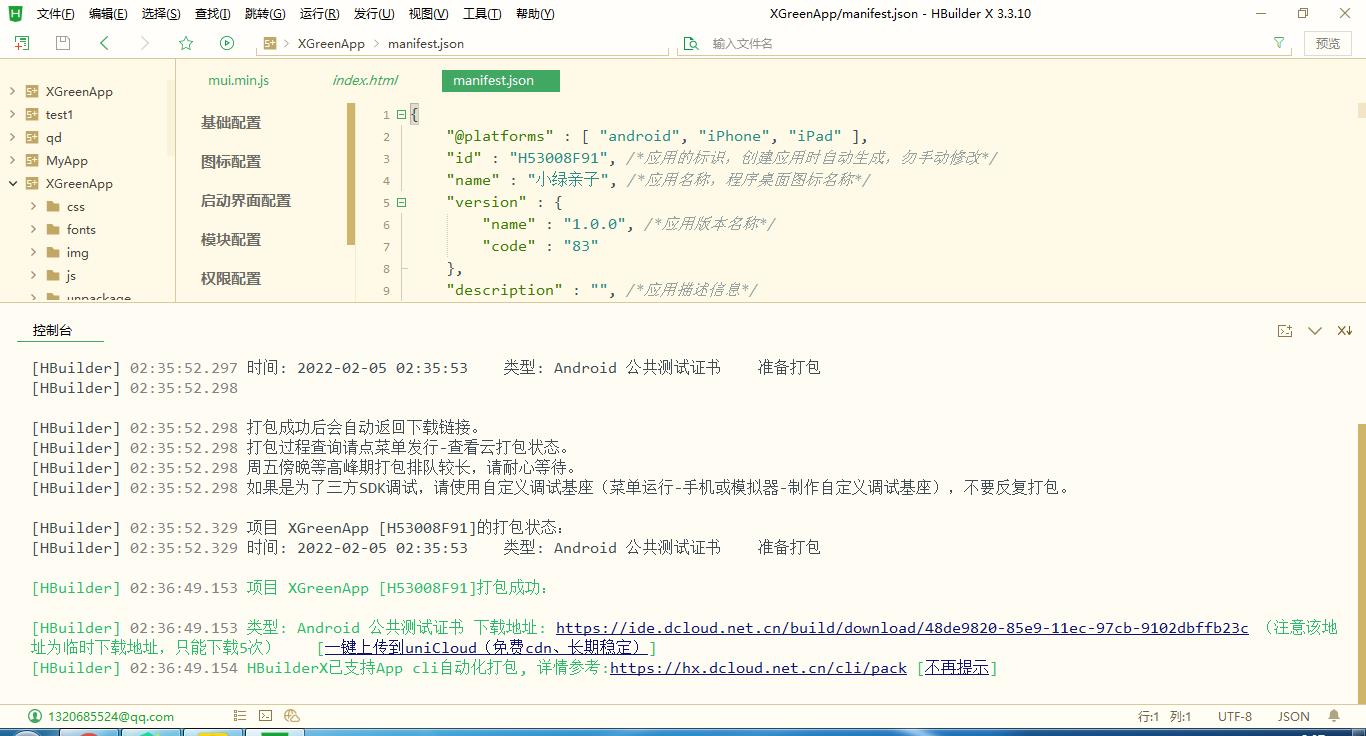Expand the test1 project
The width and height of the screenshot is (1366, 736).
click(12, 114)
